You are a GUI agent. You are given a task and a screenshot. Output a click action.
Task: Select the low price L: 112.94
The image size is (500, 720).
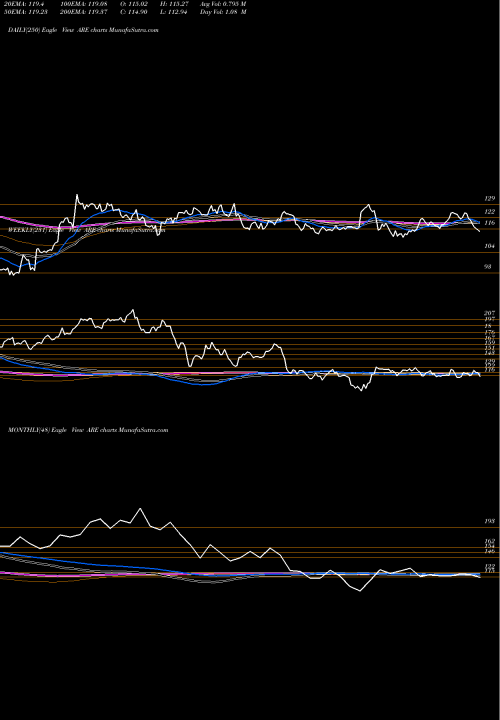174,12
